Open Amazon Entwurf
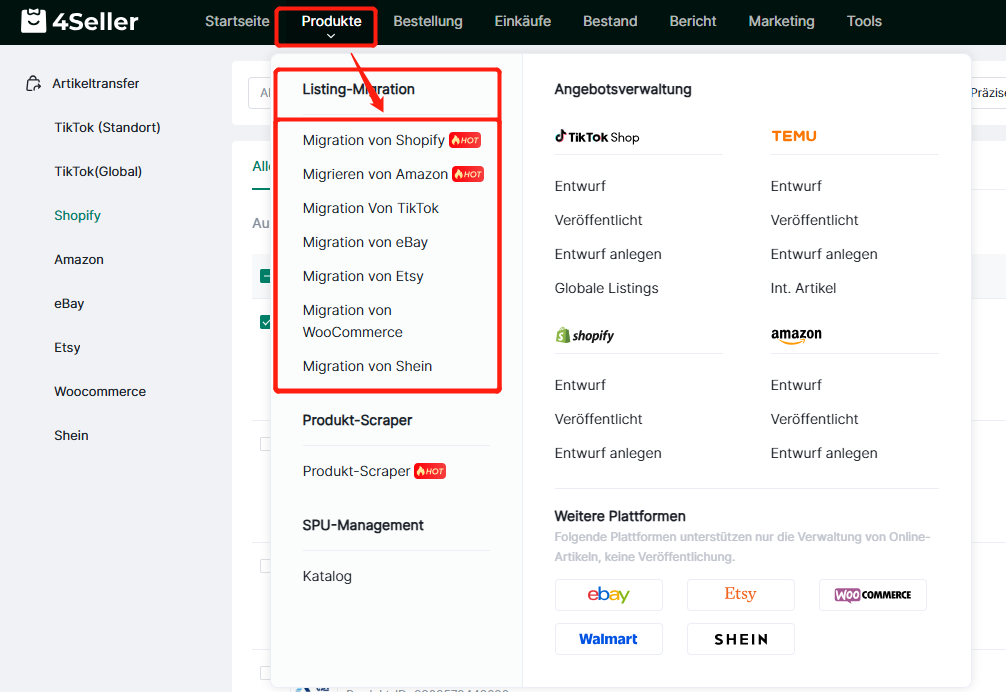The height and width of the screenshot is (692, 1006). pos(796,385)
